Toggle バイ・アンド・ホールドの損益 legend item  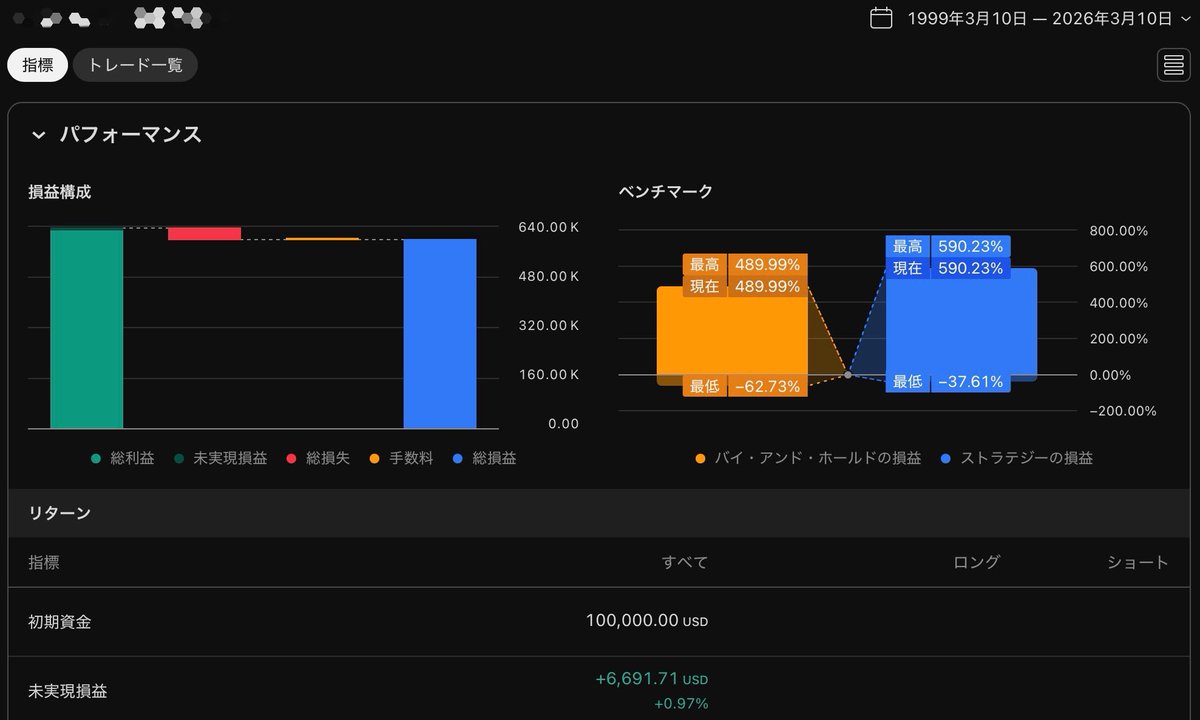pyautogui.click(x=808, y=458)
